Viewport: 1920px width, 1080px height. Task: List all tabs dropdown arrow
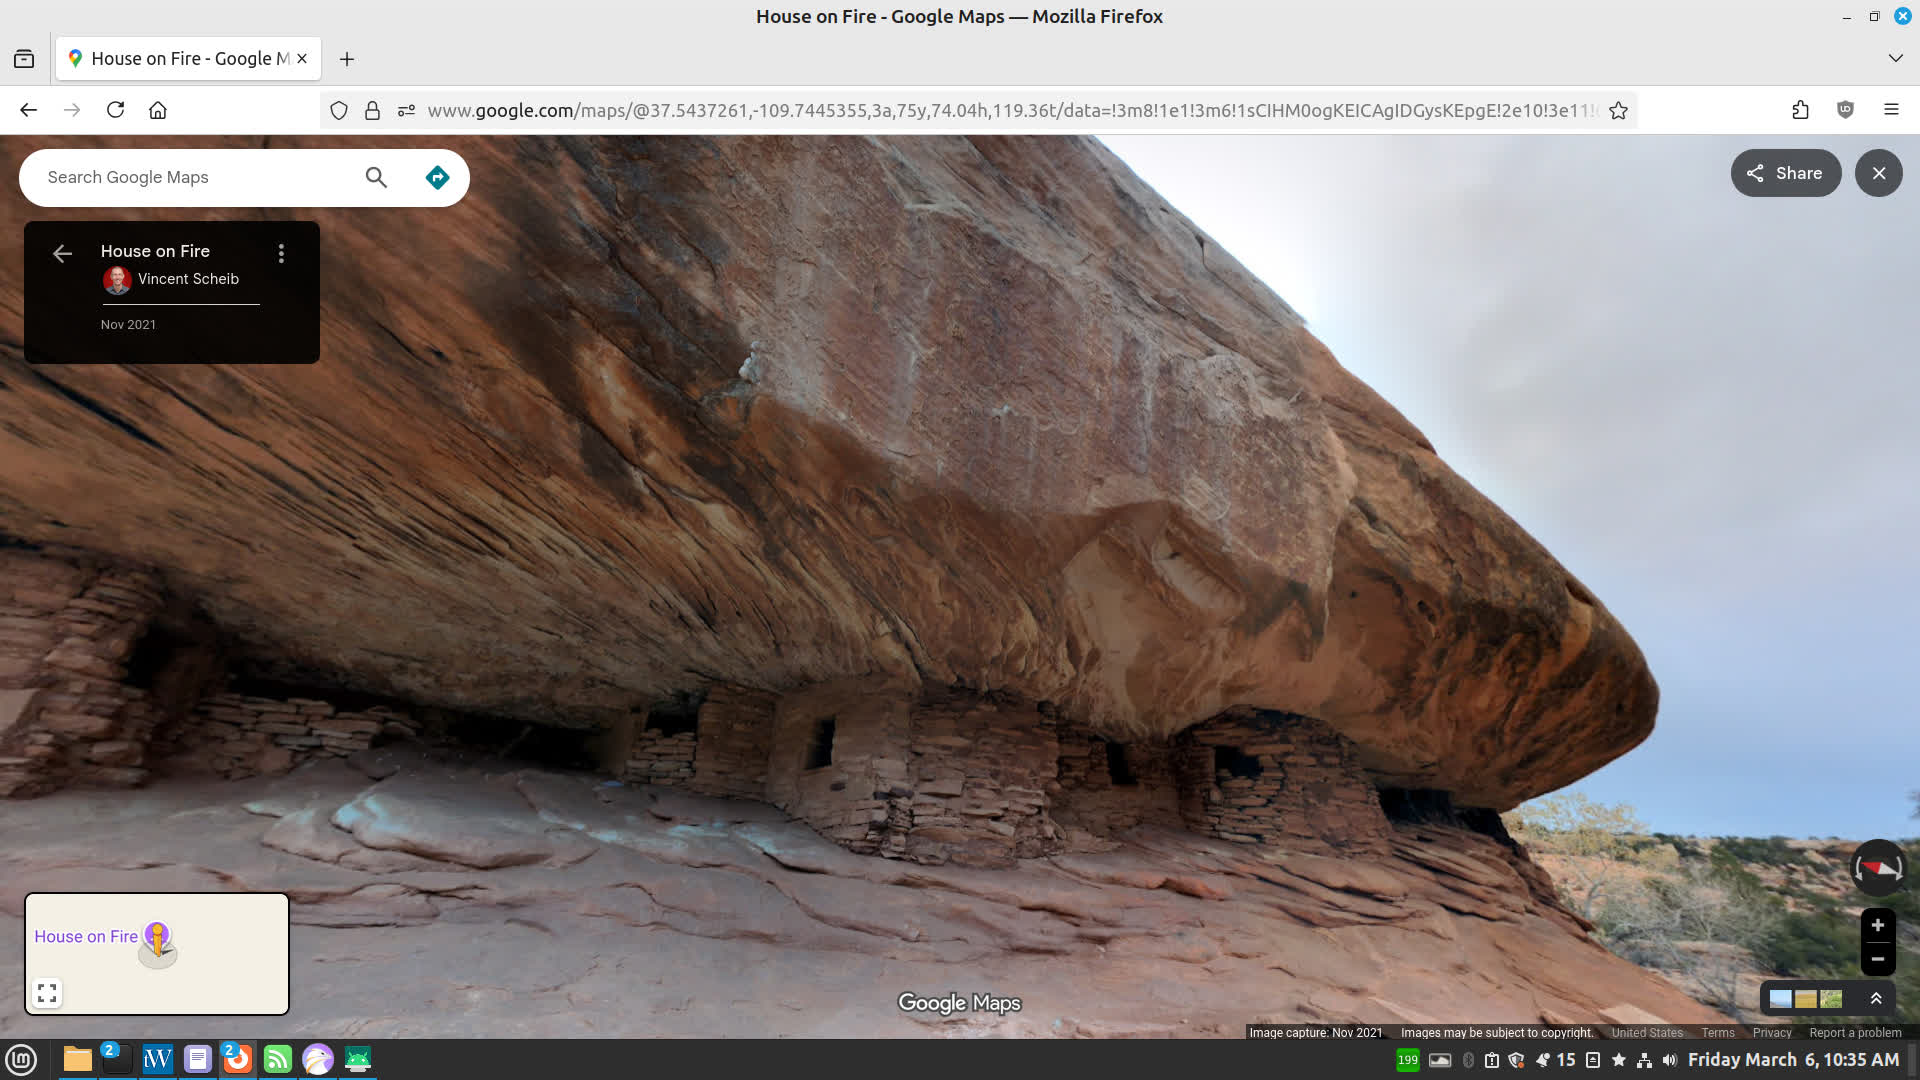click(x=1894, y=58)
